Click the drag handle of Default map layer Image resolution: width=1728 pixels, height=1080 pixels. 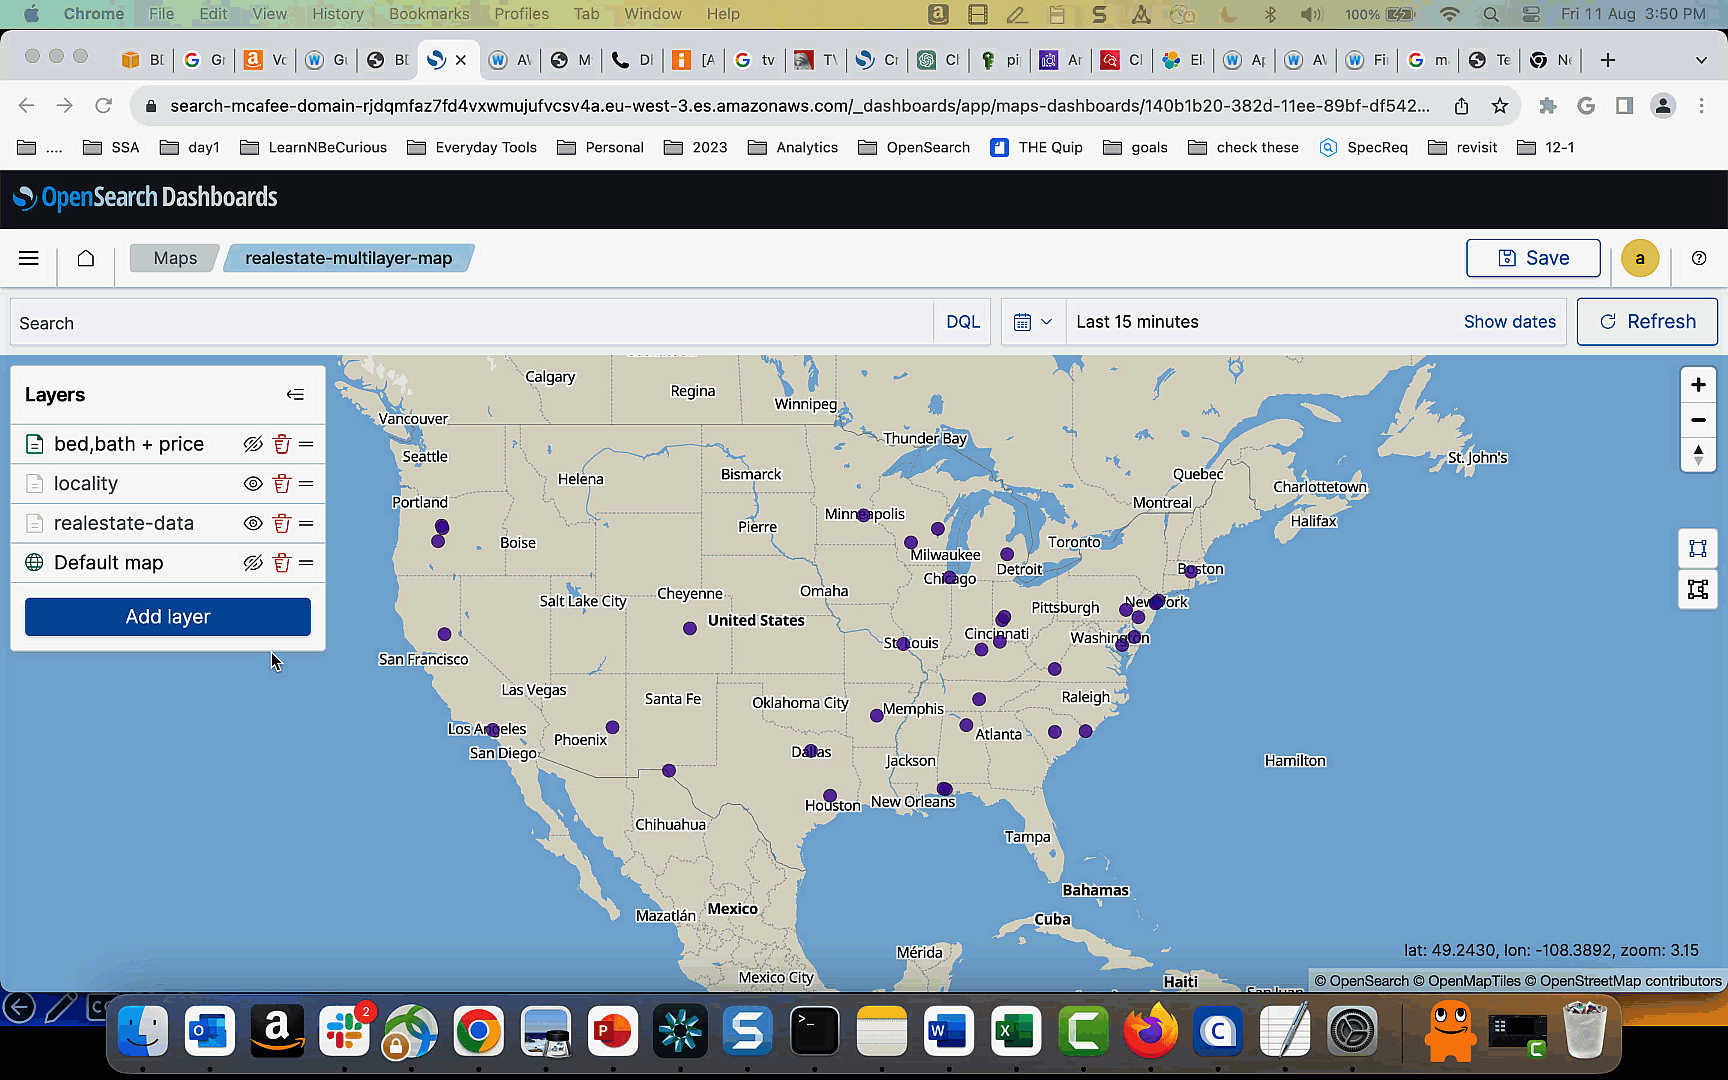tap(306, 563)
